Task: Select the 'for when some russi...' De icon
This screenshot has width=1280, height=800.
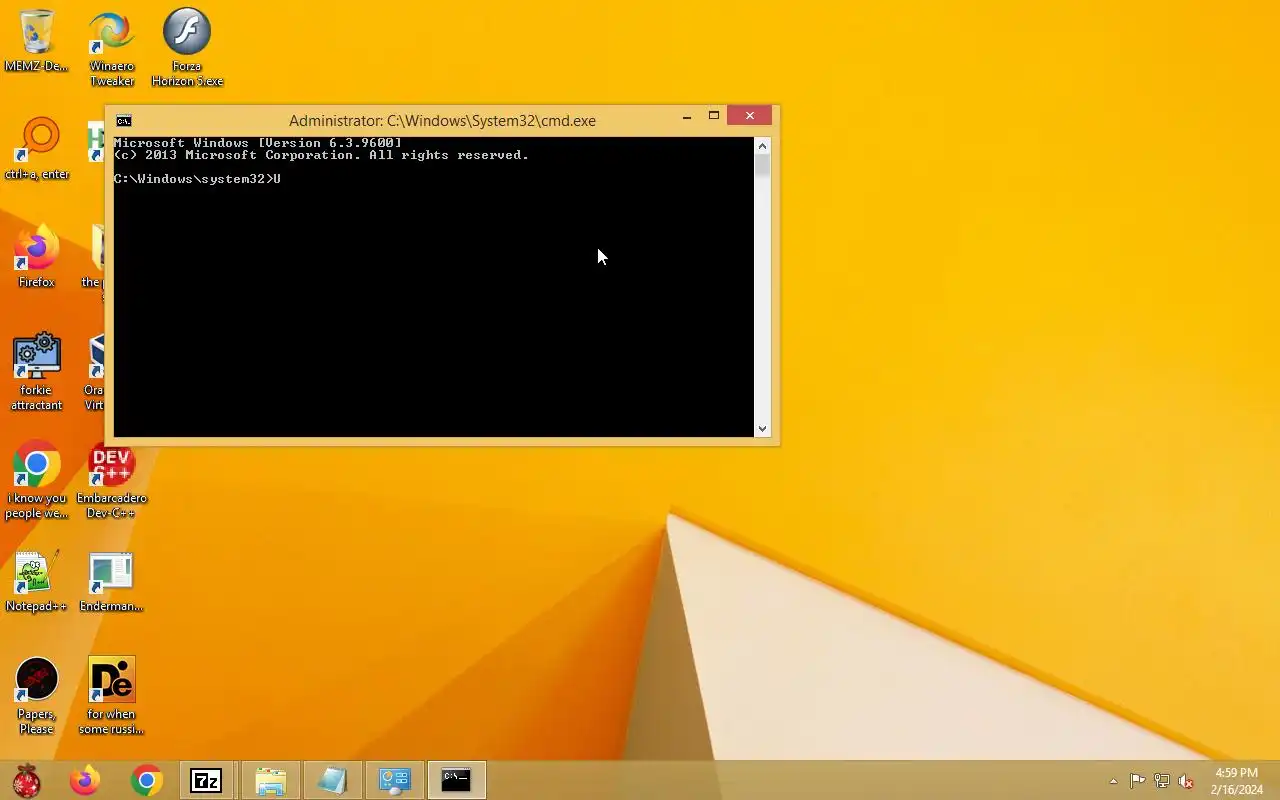Action: point(111,696)
